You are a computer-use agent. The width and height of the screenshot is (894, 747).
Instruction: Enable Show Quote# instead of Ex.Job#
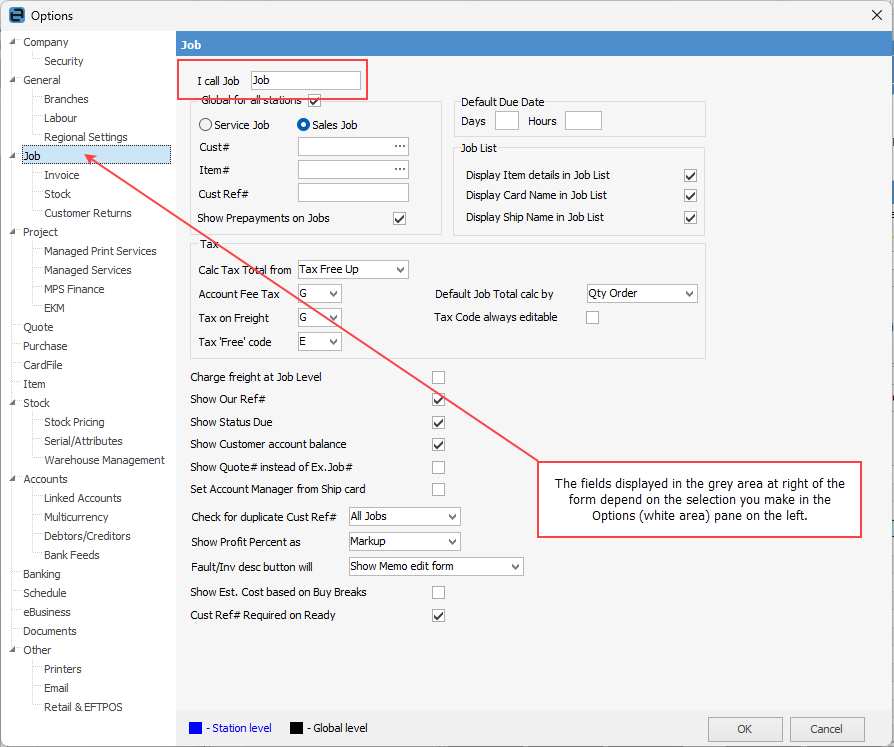tap(438, 468)
